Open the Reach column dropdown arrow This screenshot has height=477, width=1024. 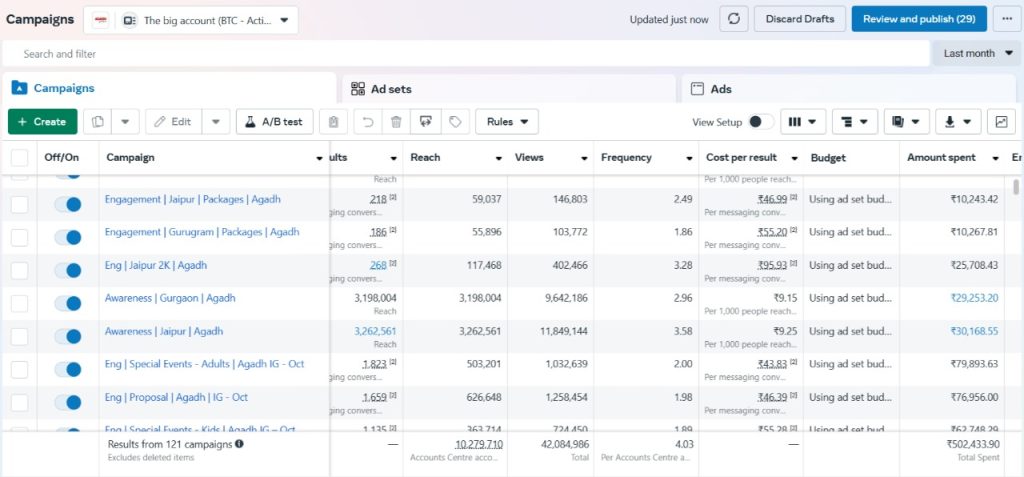(499, 158)
